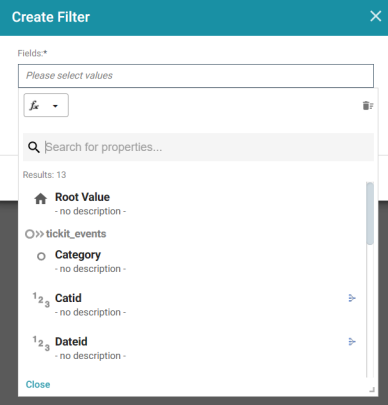388x405 pixels.
Task: Collapse the tickit_events group
Action: coord(40,234)
